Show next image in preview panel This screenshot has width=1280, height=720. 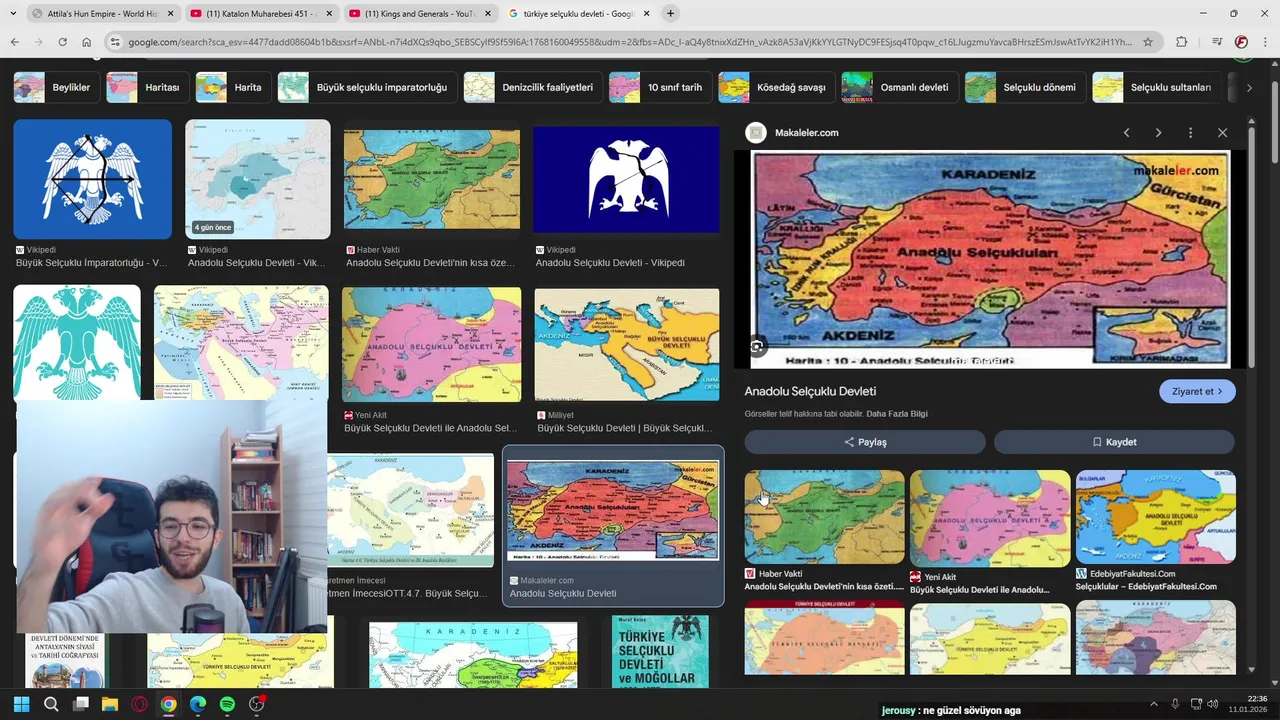pos(1158,132)
